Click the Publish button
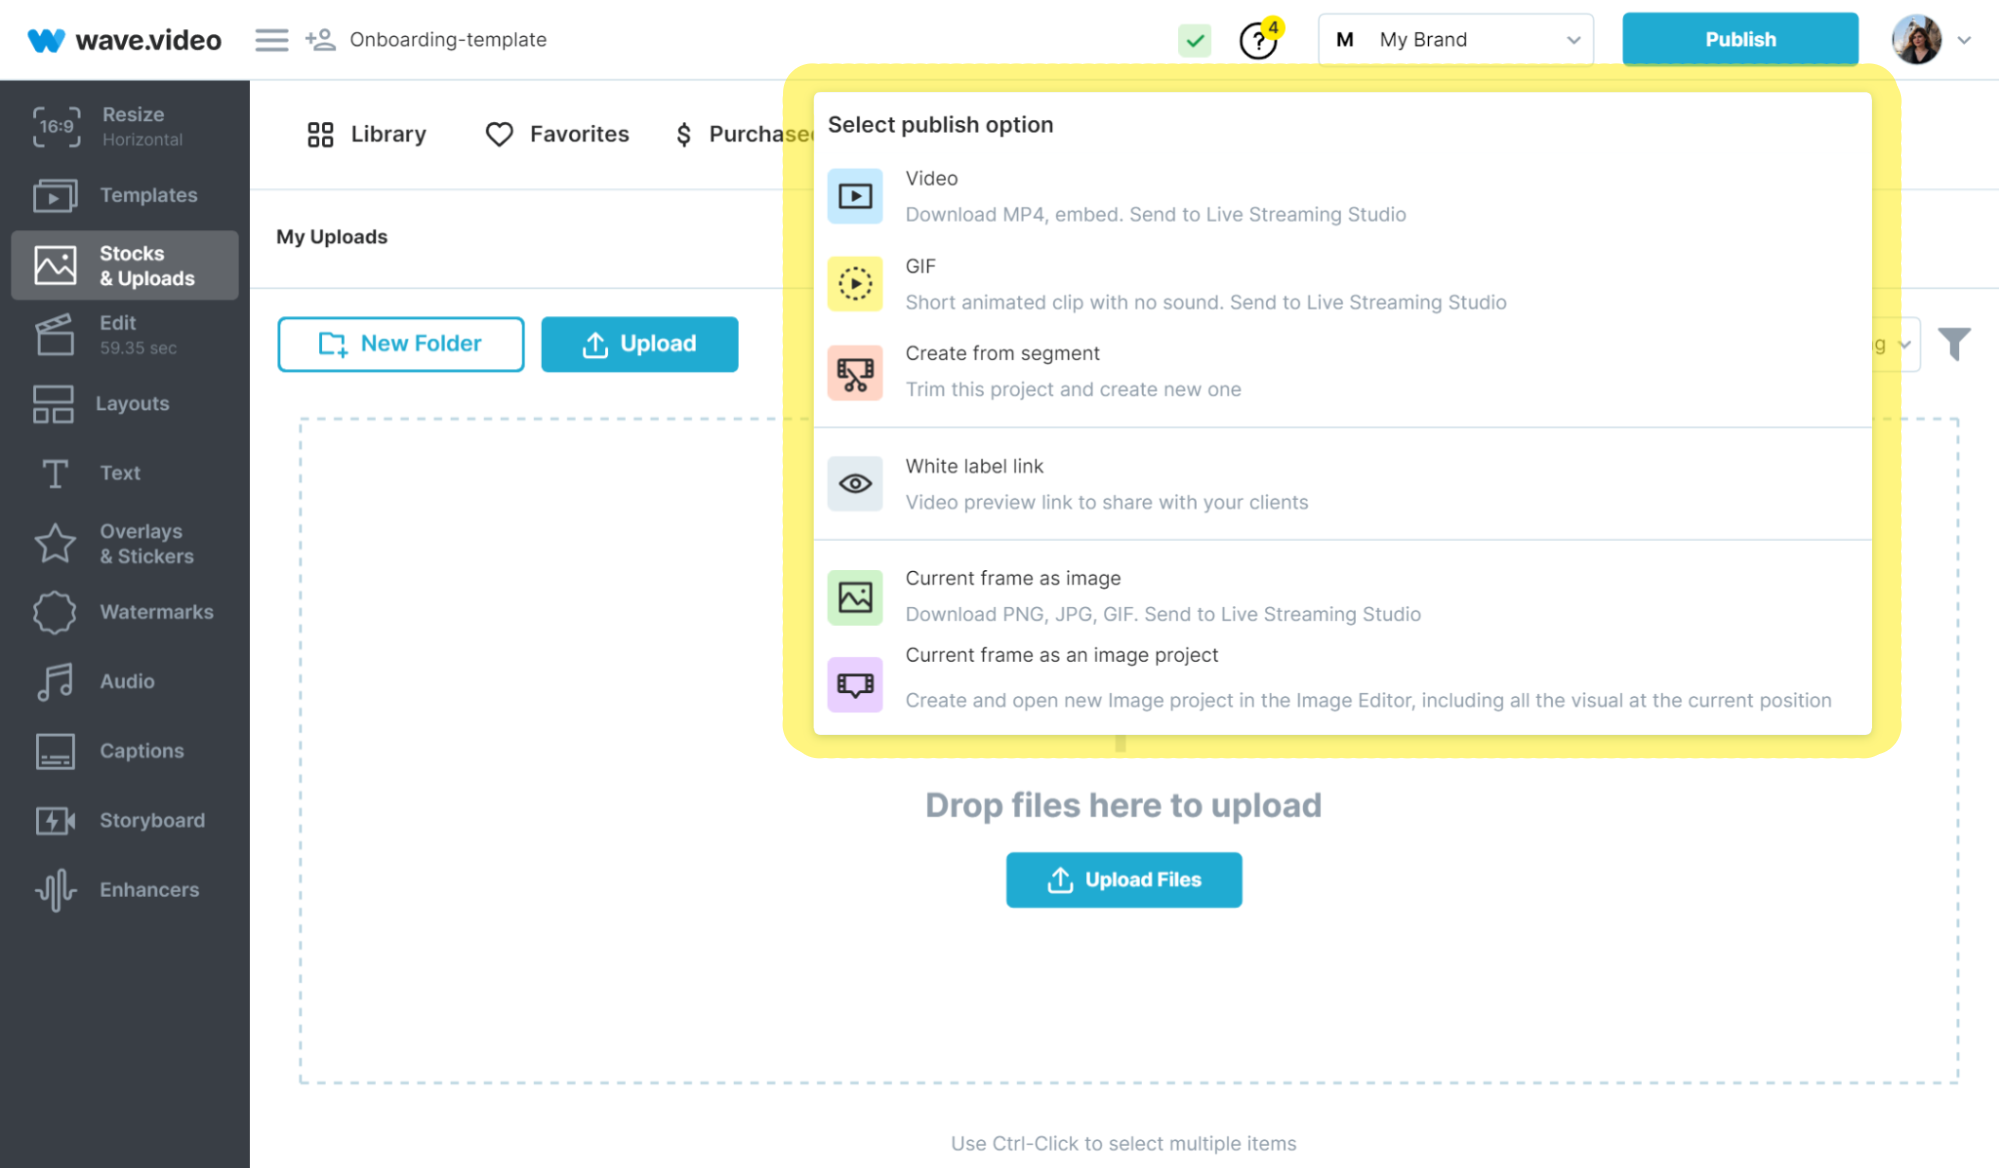The image size is (1999, 1169). [x=1740, y=39]
